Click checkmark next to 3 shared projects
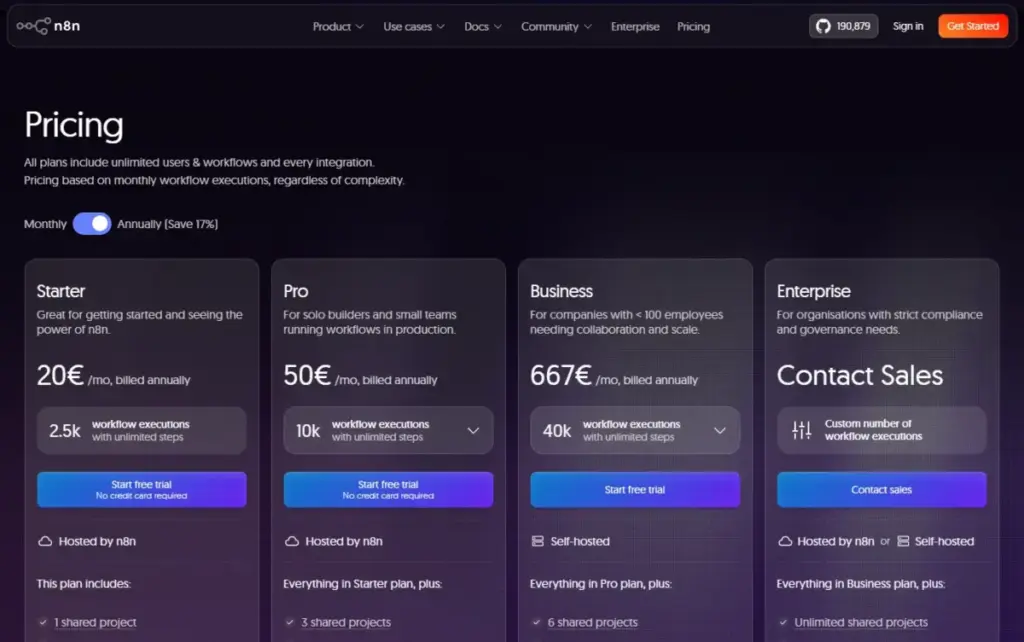This screenshot has width=1024, height=642. (290, 622)
